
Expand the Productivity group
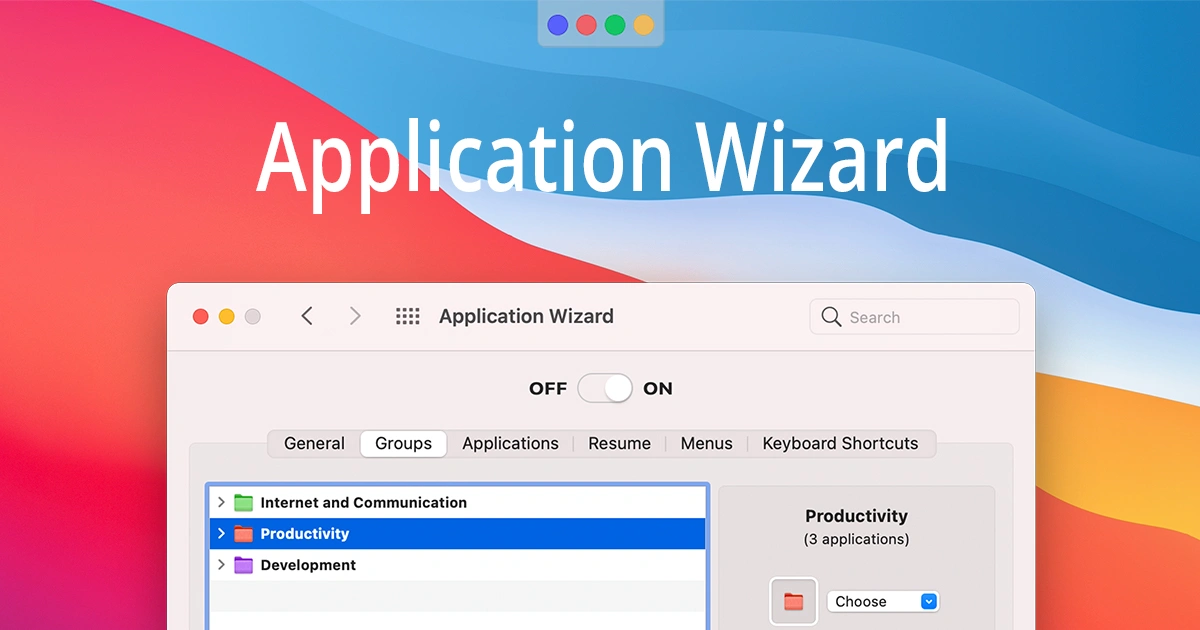[221, 533]
